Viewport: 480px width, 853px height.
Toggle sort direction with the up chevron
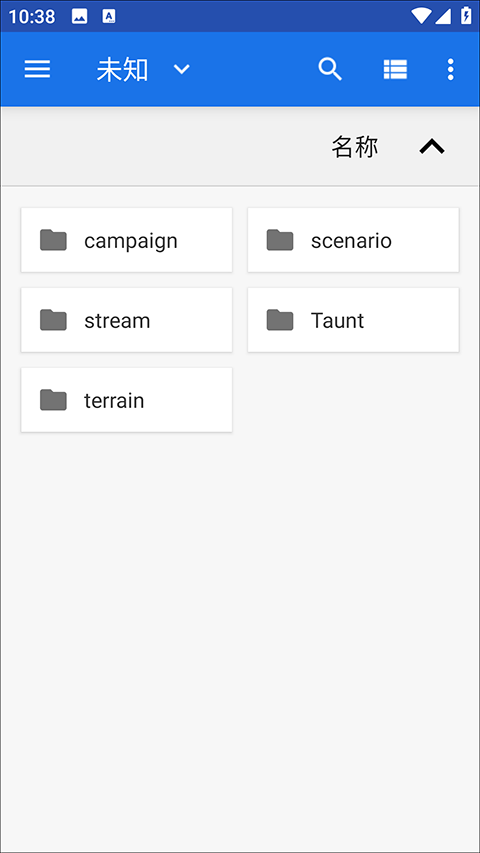432,147
